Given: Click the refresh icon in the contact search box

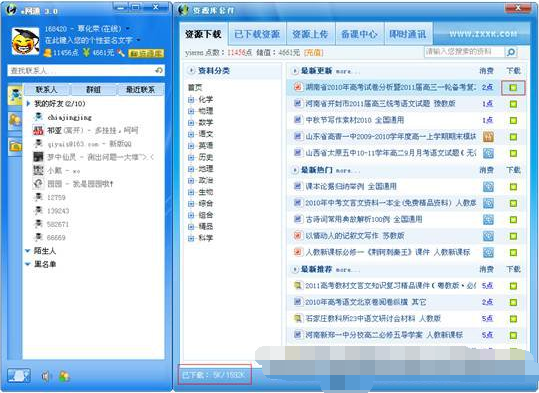Looking at the screenshot, I should (159, 70).
